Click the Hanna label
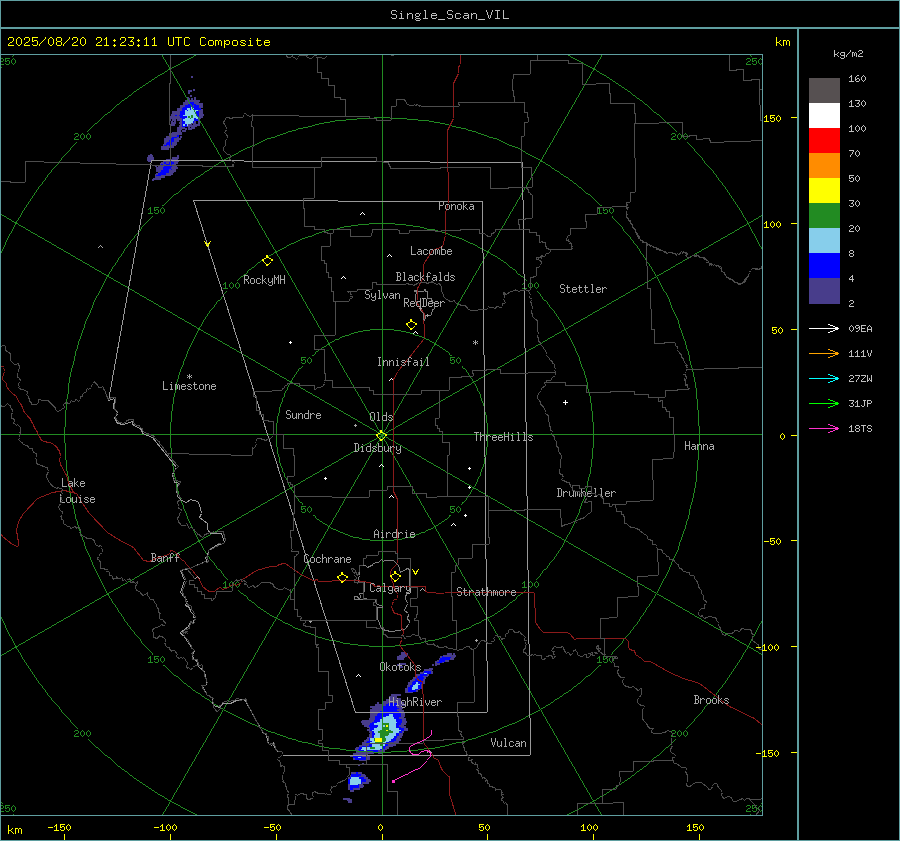Viewport: 900px width, 841px height. click(x=699, y=446)
